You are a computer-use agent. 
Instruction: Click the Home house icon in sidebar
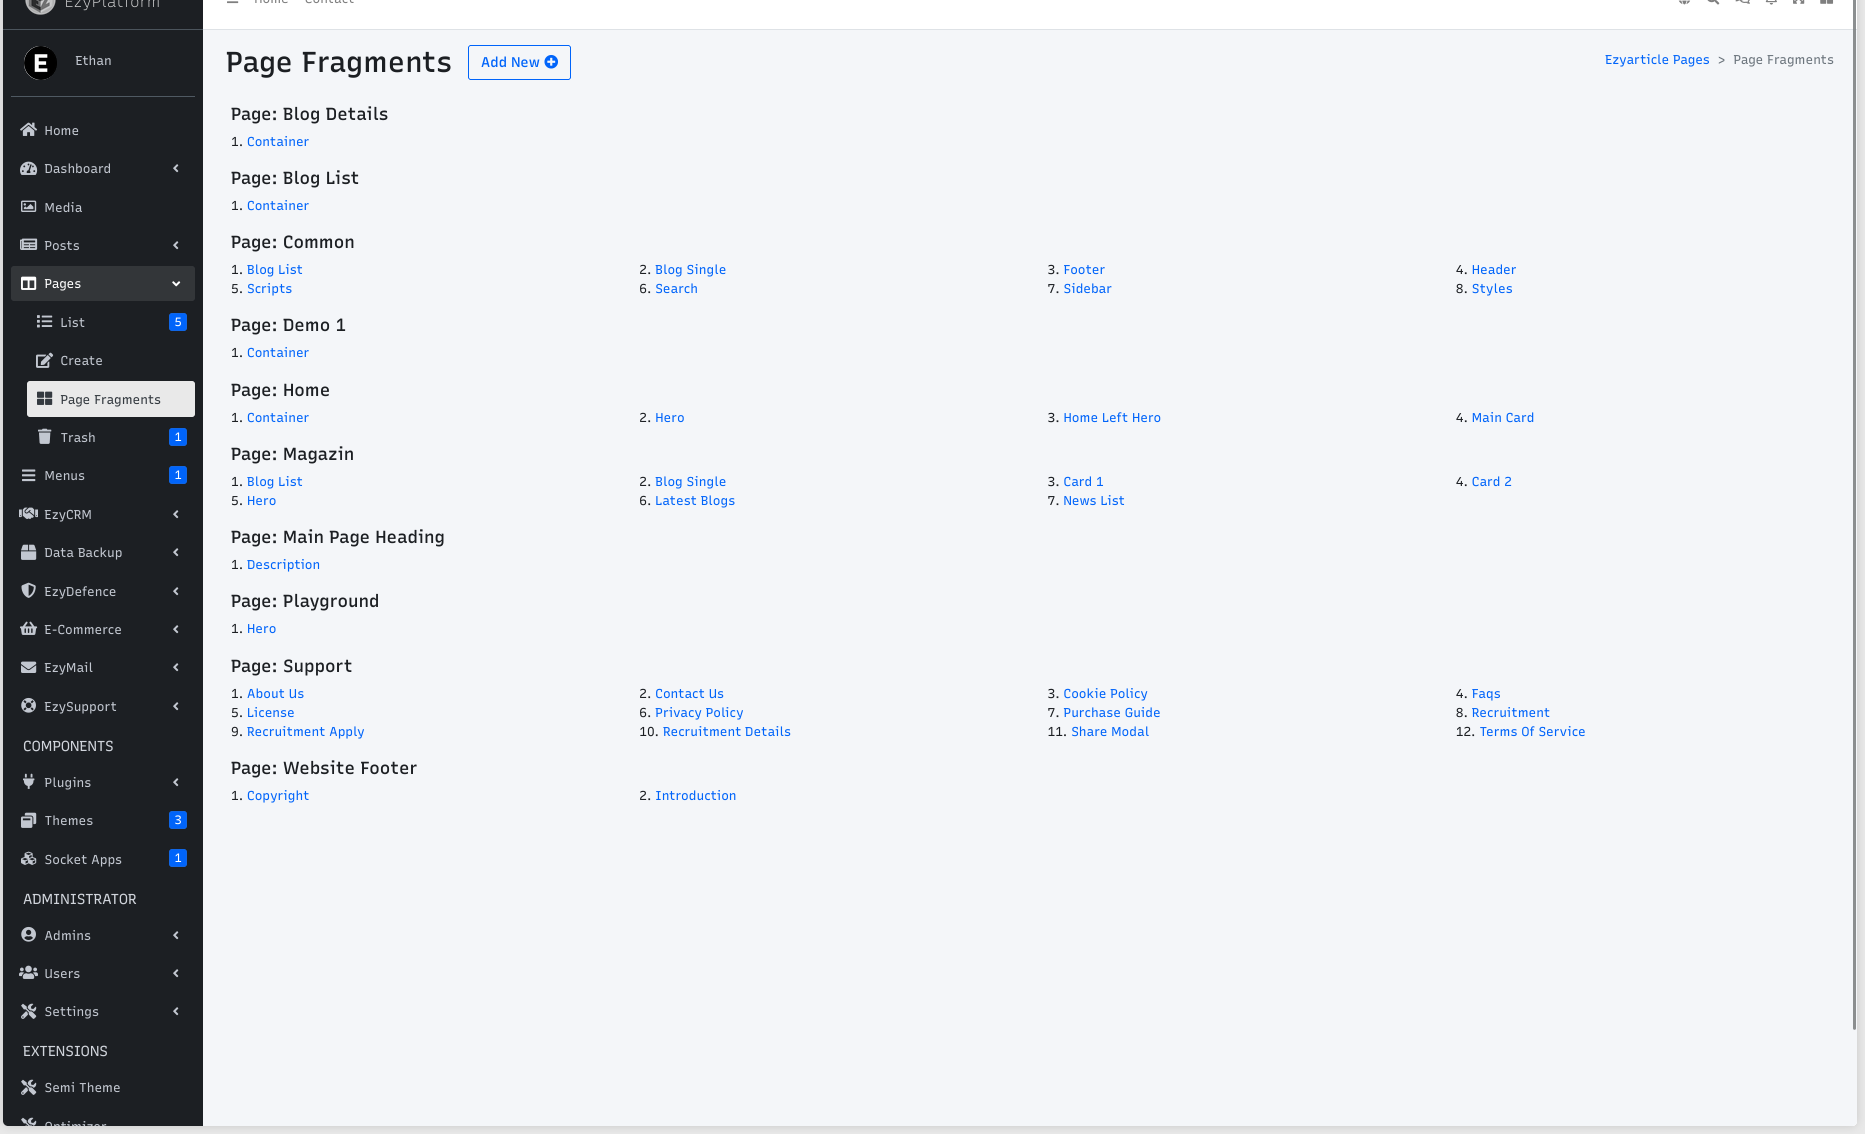coord(29,130)
